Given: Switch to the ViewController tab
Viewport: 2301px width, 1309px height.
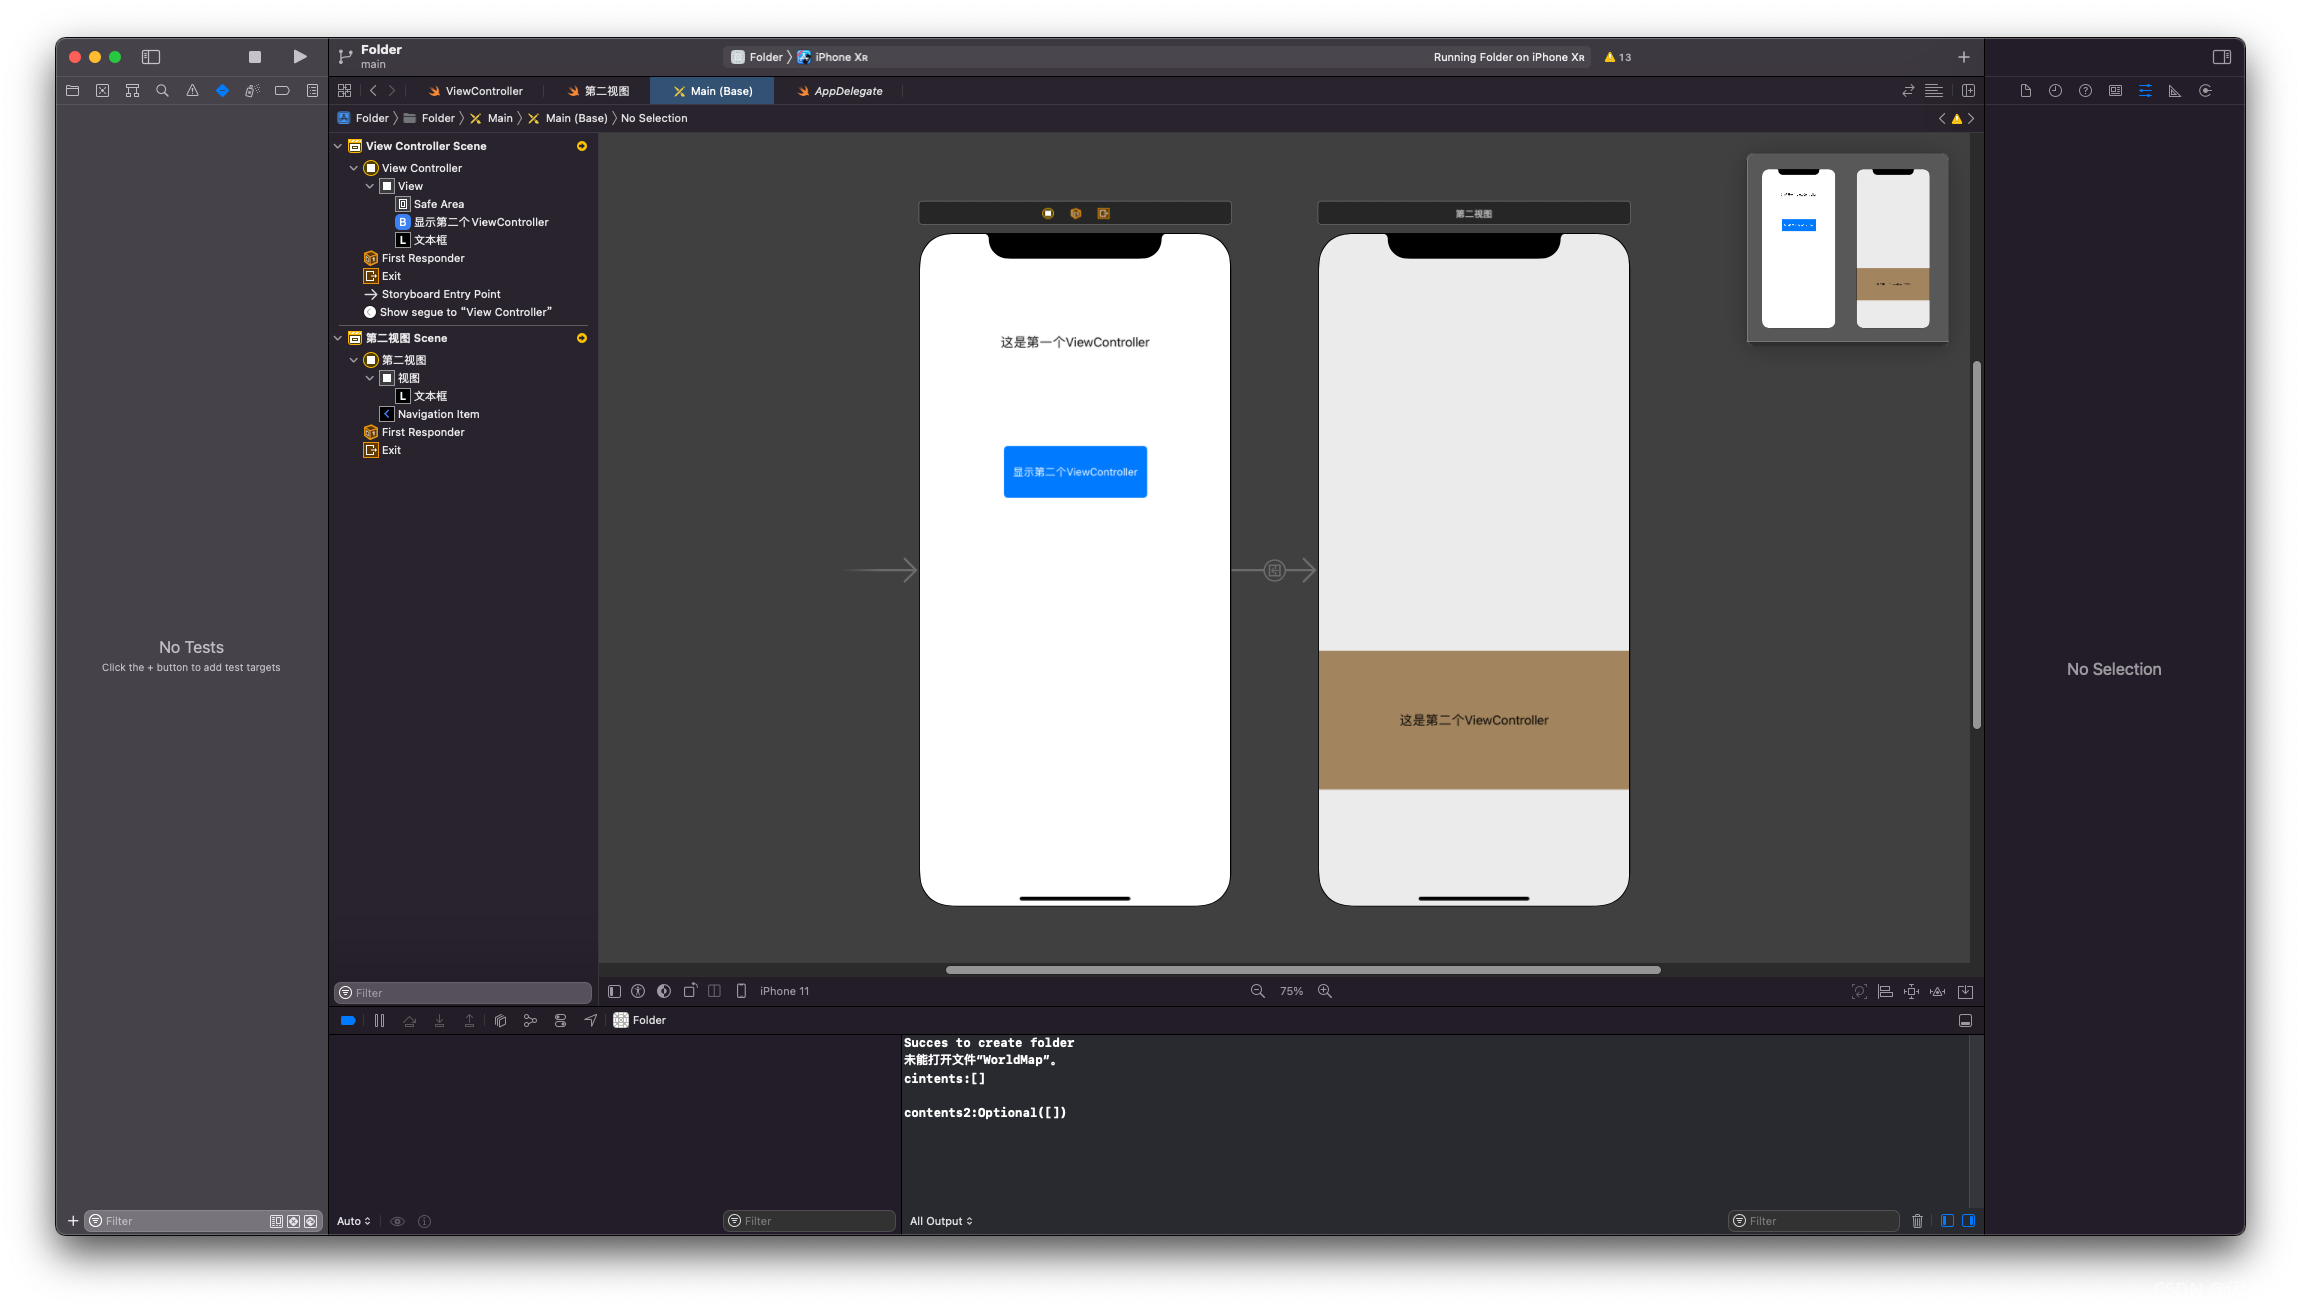Looking at the screenshot, I should tap(475, 91).
